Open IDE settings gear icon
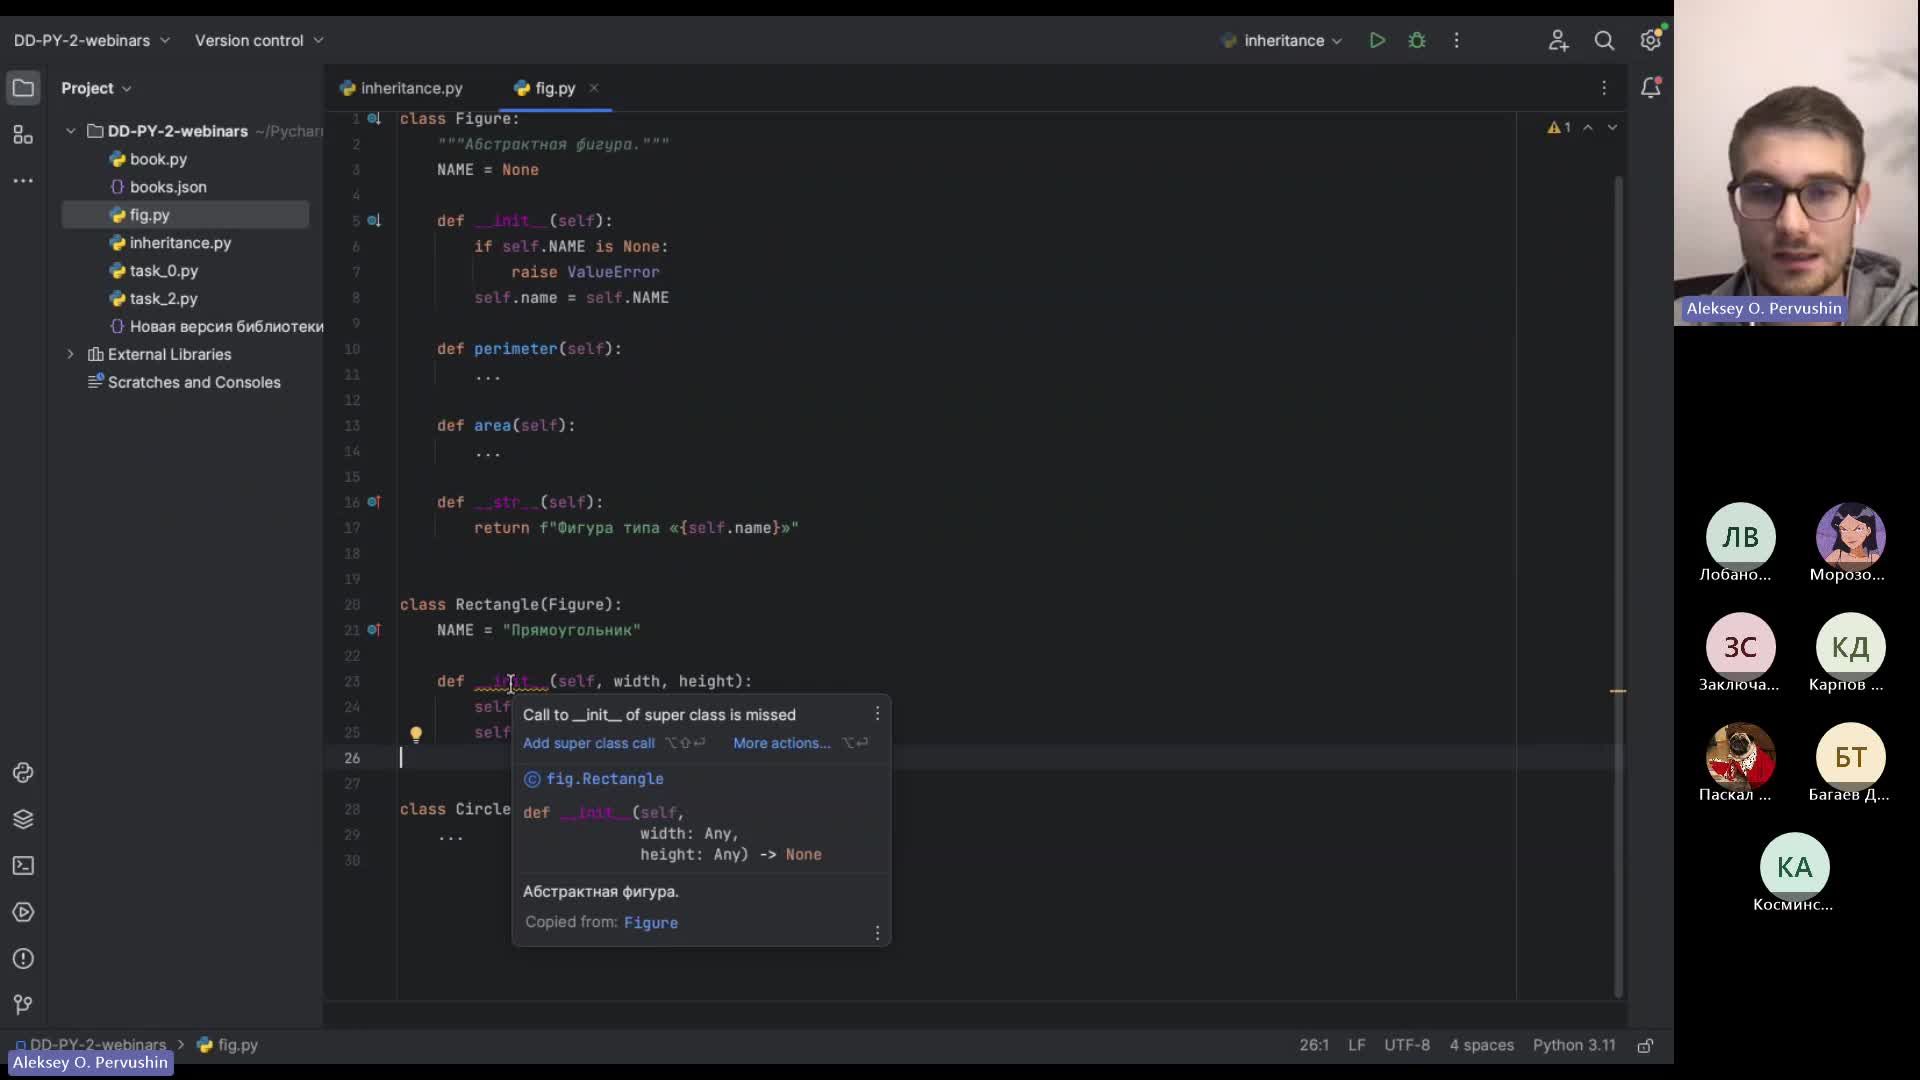This screenshot has height=1080, width=1920. pos(1650,41)
